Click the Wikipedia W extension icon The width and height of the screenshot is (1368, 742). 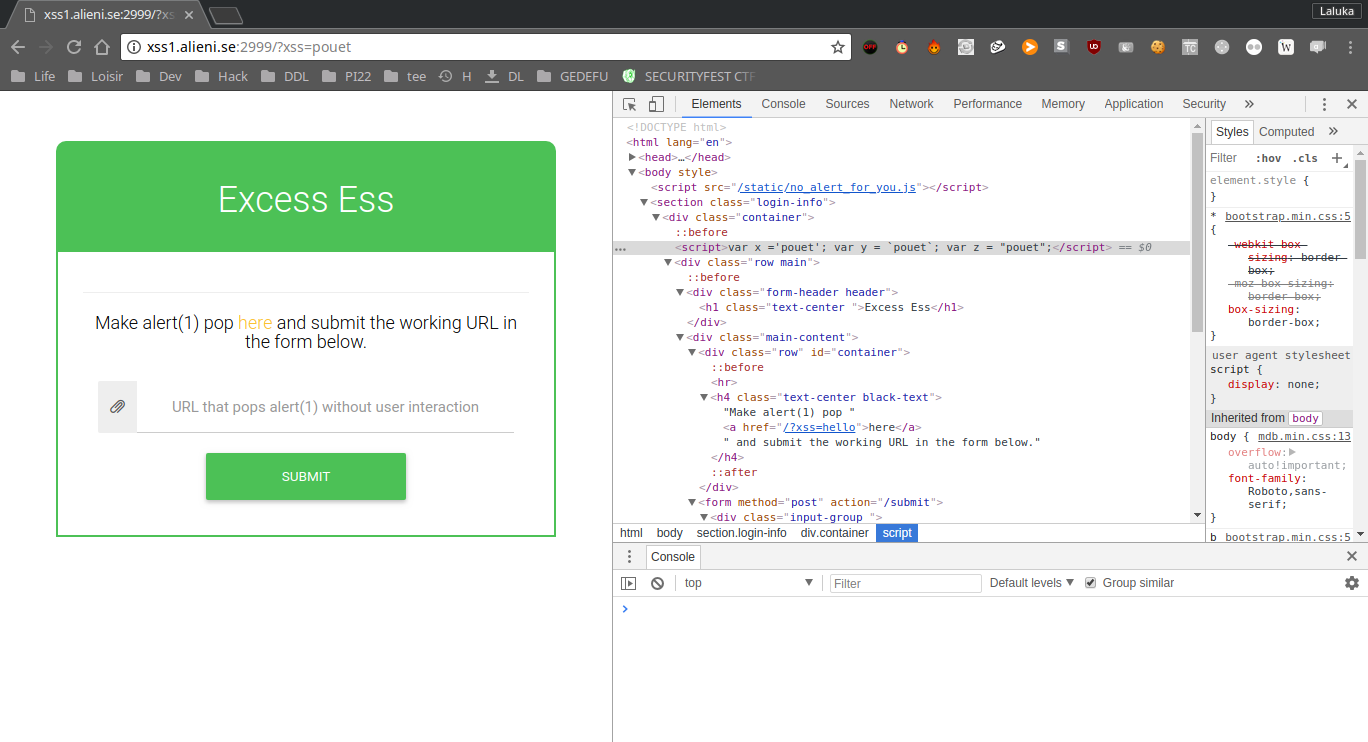[1286, 47]
